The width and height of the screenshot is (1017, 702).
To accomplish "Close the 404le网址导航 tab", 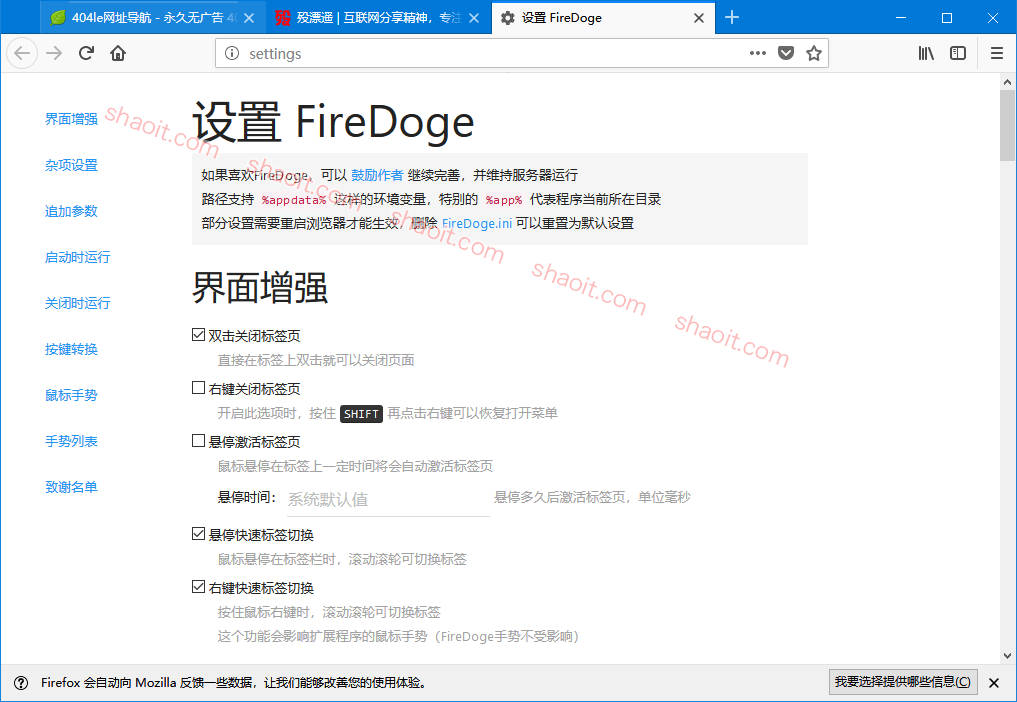I will tap(248, 18).
